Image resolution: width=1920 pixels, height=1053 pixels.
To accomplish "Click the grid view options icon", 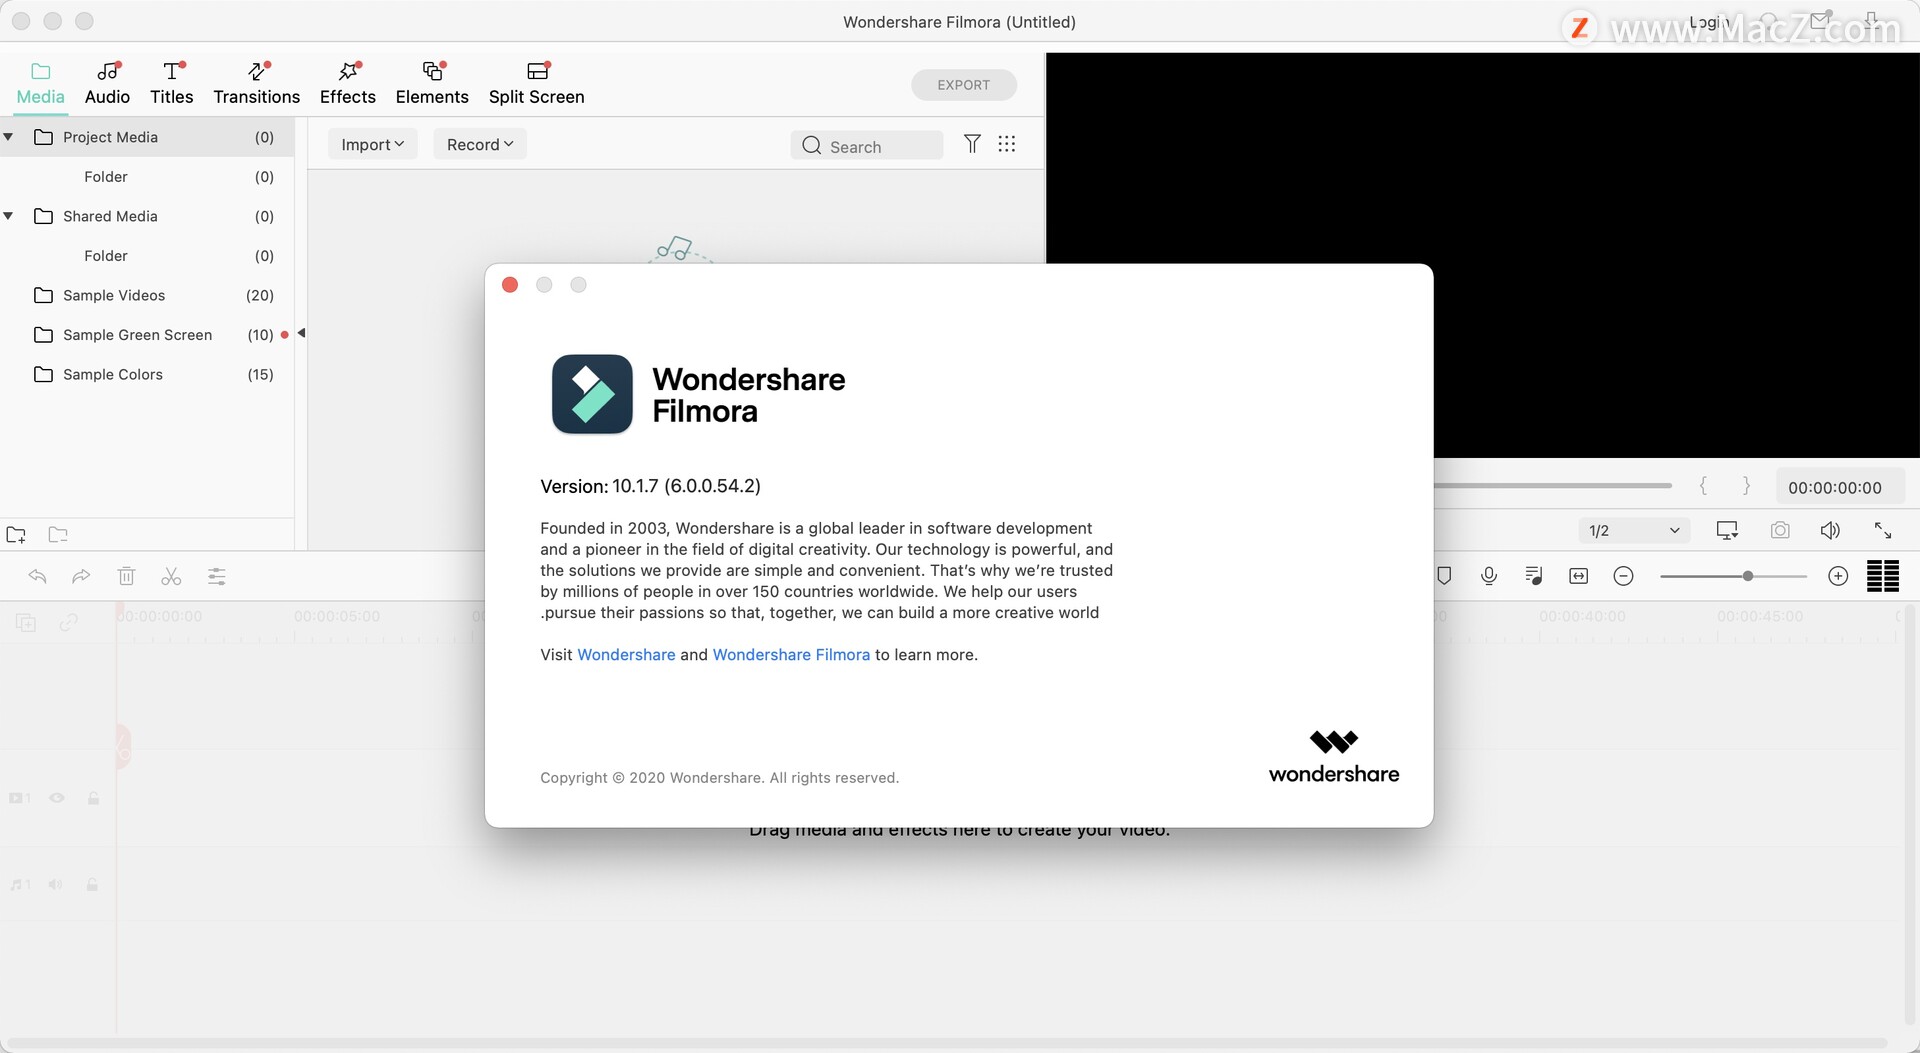I will coord(1006,144).
